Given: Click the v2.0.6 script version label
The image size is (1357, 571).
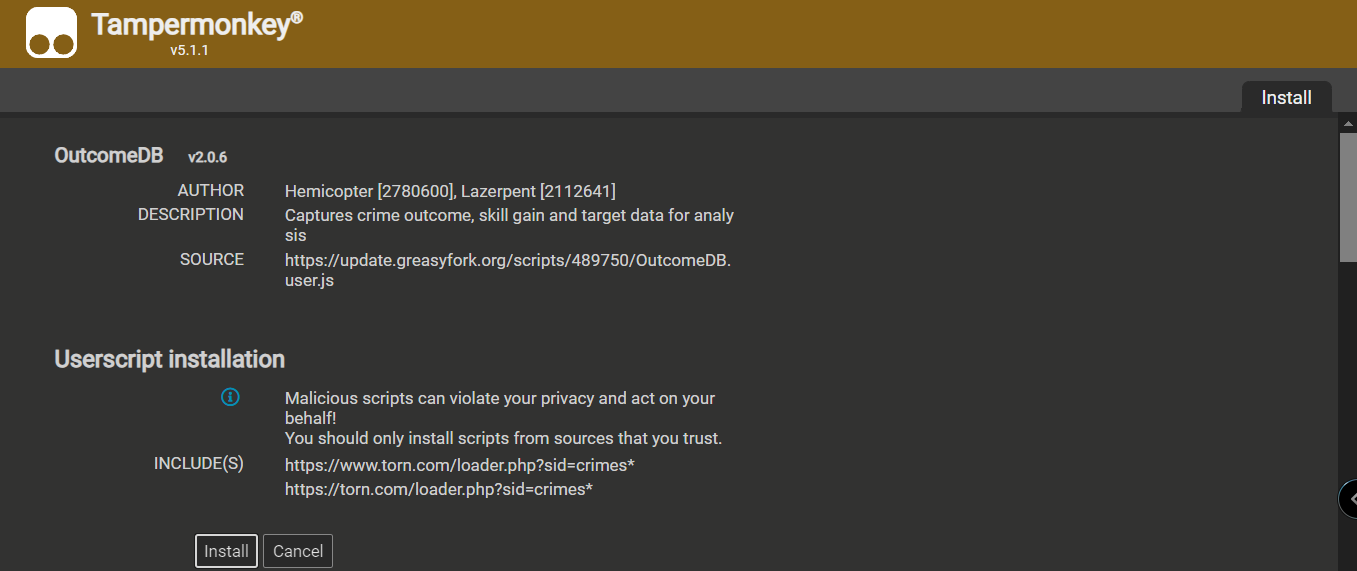Looking at the screenshot, I should coord(208,157).
